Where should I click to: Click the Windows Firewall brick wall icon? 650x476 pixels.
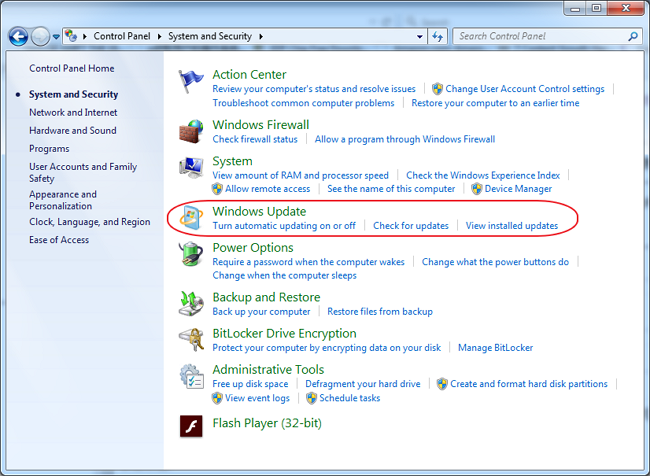(x=191, y=131)
